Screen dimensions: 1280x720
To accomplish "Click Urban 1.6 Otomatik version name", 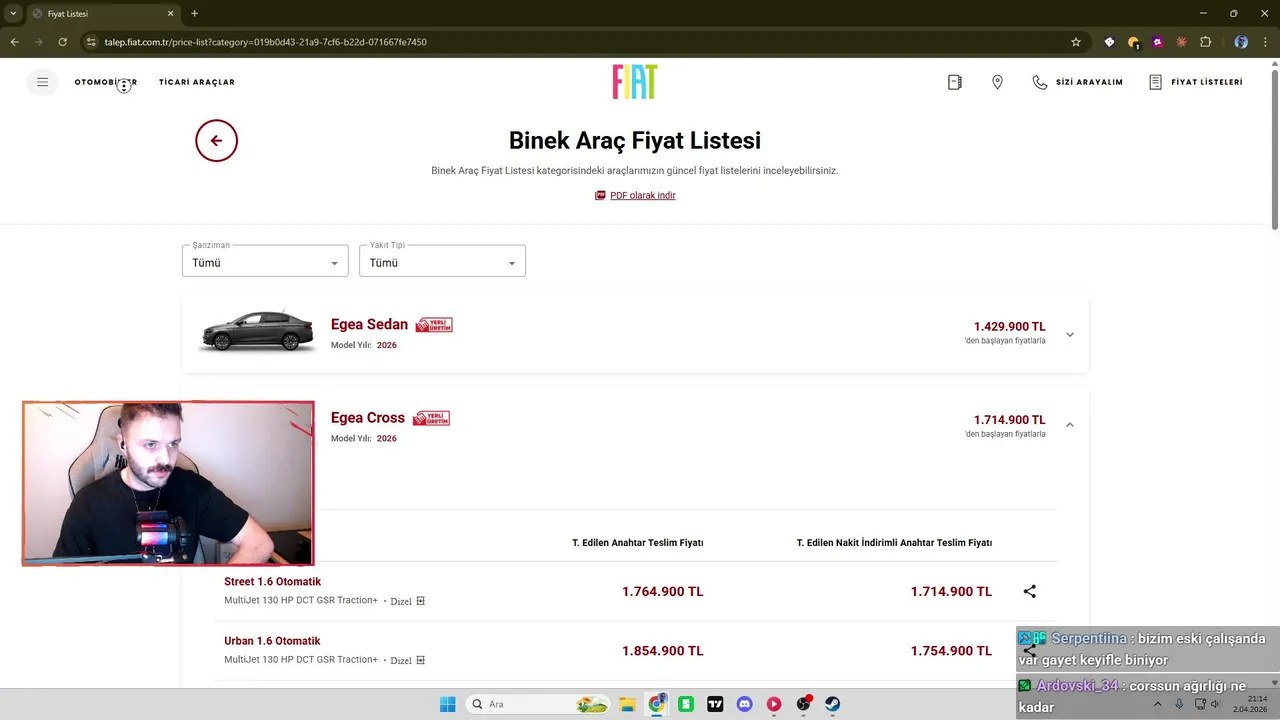I will 272,641.
